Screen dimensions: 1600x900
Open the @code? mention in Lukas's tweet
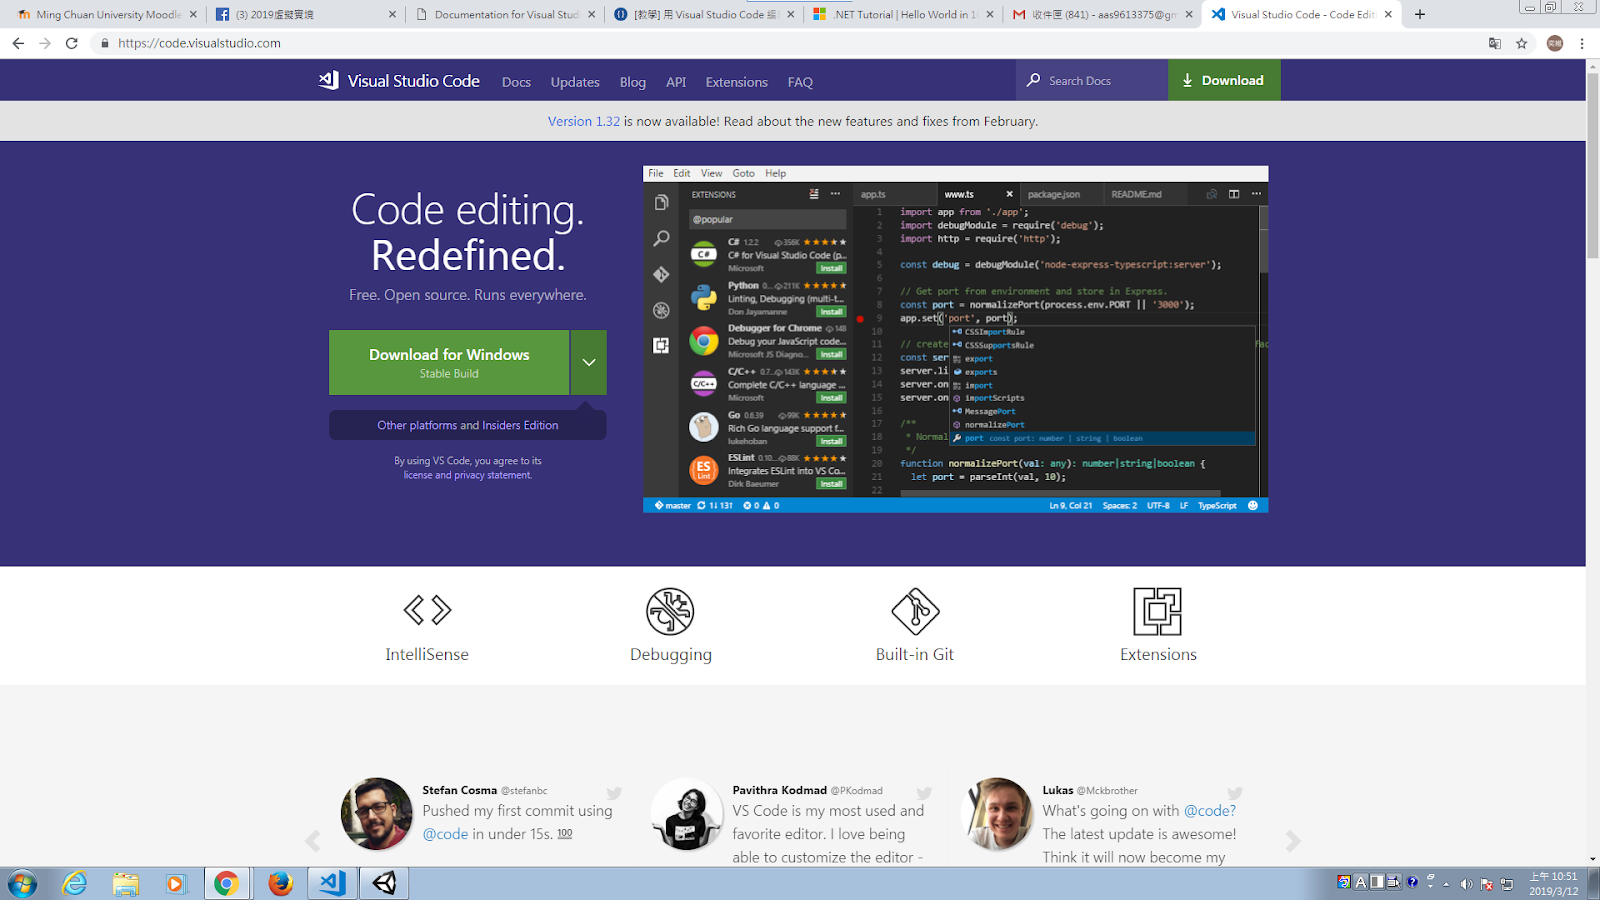[x=1210, y=811]
